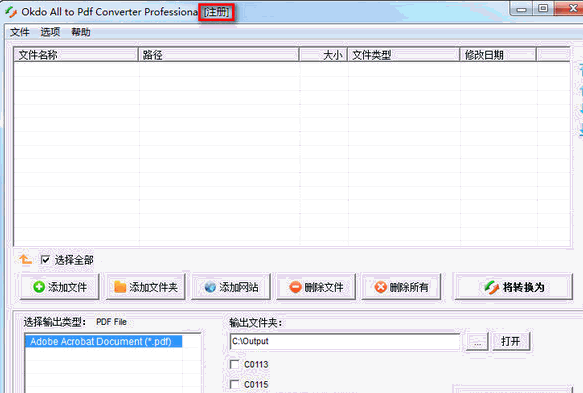Open the 帮助 menu
Image resolution: width=583 pixels, height=393 pixels.
point(81,32)
